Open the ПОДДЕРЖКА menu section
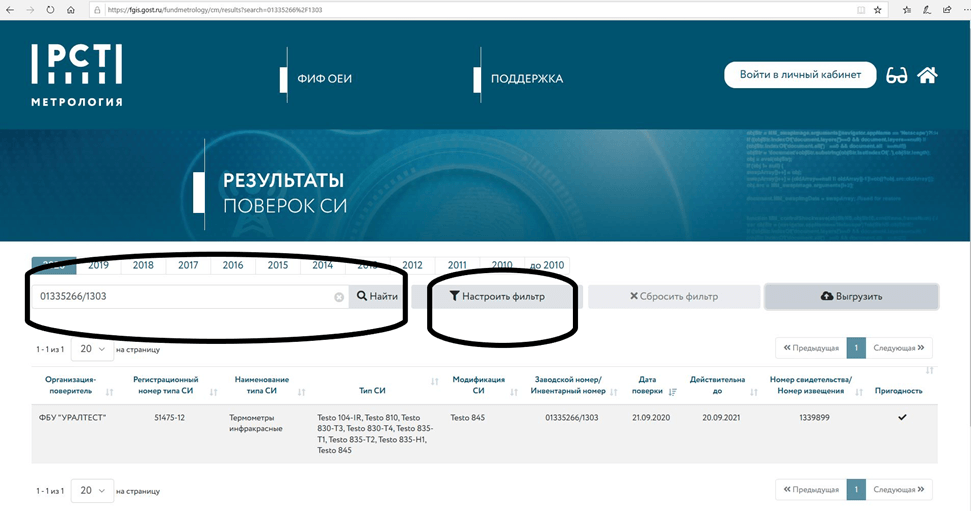 coord(527,79)
